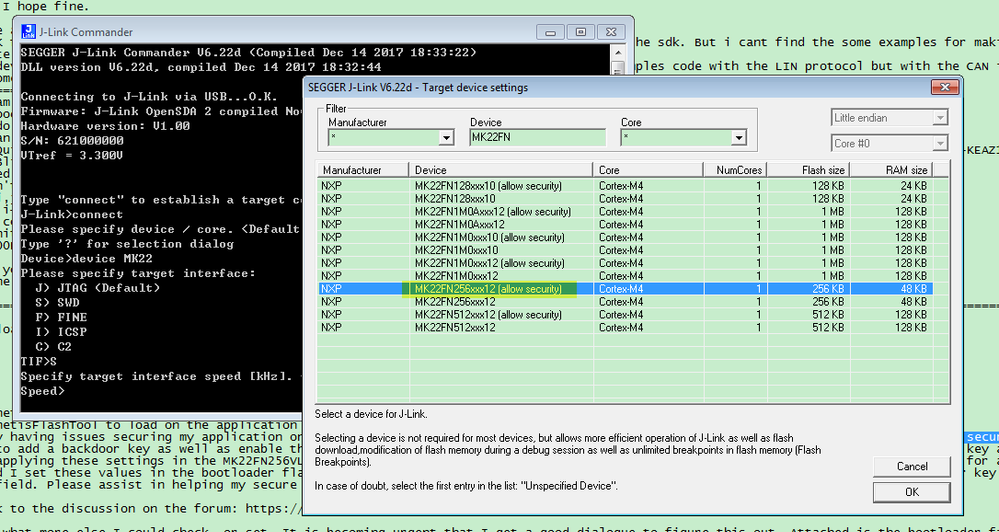Sort by the Core column header
Image resolution: width=999 pixels, height=532 pixels.
[647, 170]
